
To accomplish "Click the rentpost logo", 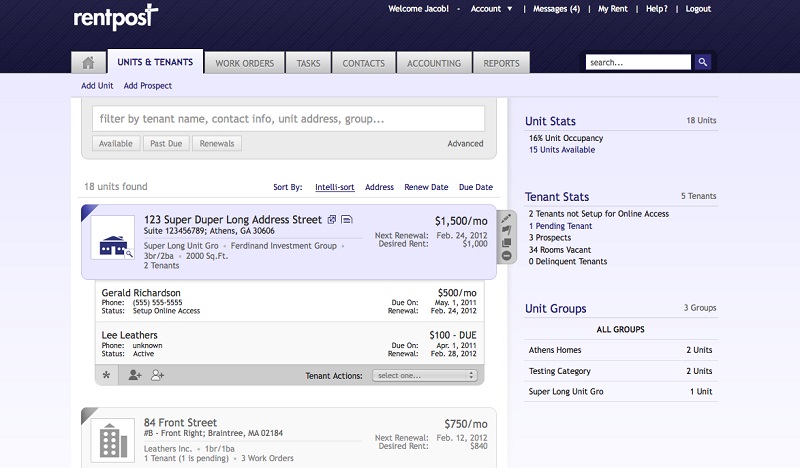I will pyautogui.click(x=116, y=17).
